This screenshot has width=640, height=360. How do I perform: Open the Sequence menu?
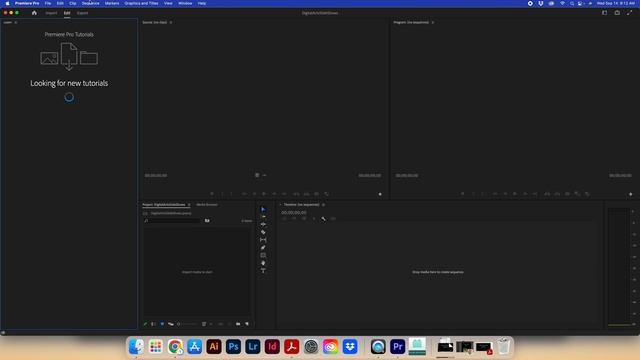[91, 3]
